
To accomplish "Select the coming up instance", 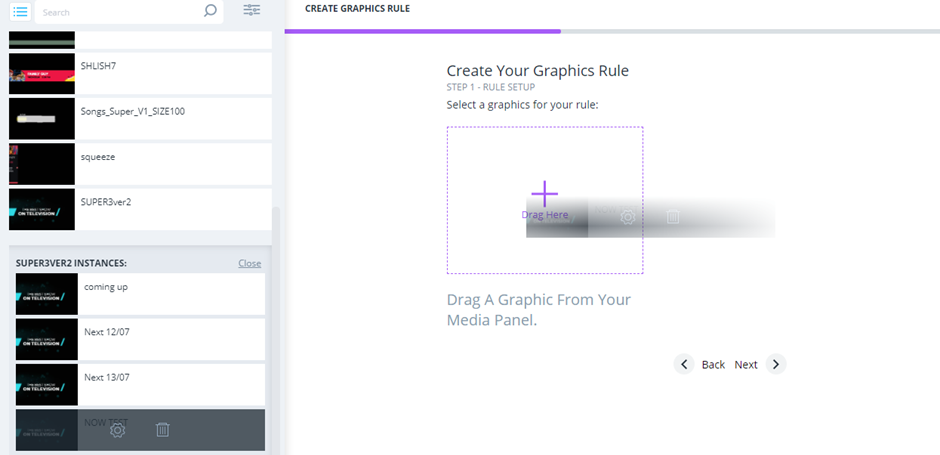I will click(x=140, y=294).
